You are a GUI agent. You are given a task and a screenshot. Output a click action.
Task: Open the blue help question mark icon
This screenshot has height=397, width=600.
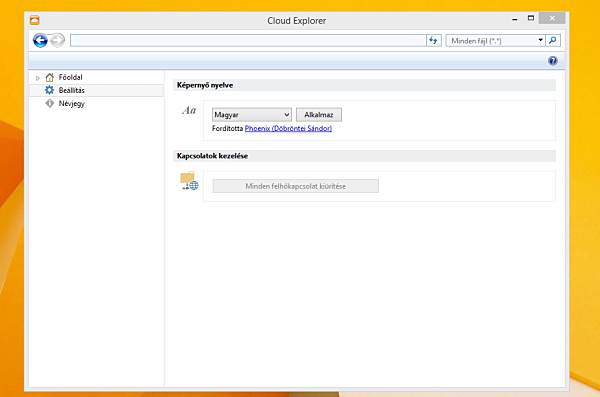[553, 60]
